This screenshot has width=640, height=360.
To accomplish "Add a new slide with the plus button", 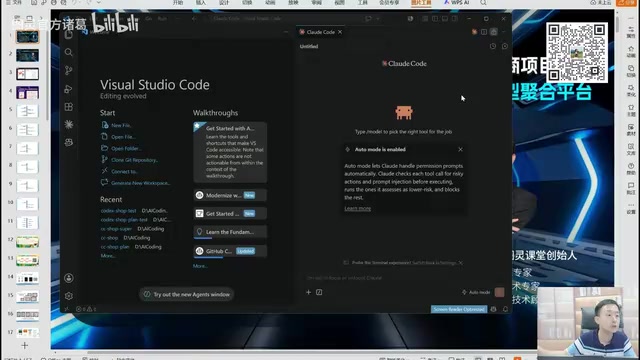I will pos(24,346).
